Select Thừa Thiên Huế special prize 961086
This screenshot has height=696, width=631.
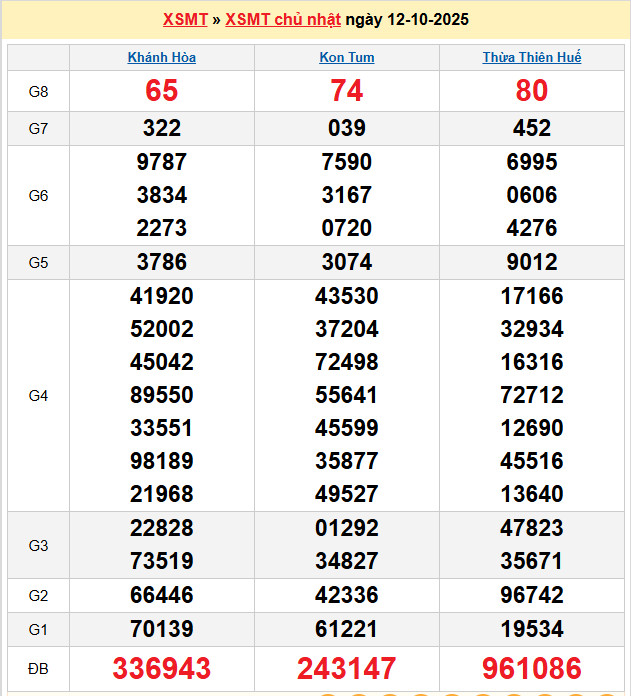[x=532, y=668]
